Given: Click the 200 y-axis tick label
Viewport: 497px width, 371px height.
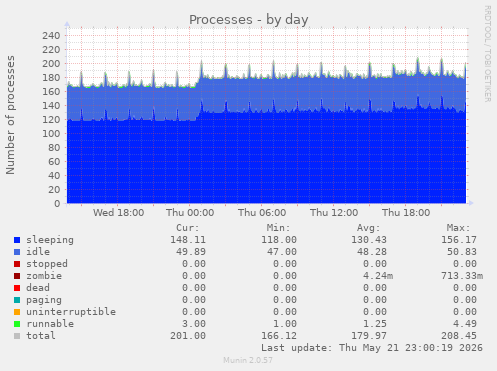Looking at the screenshot, I should (x=51, y=64).
